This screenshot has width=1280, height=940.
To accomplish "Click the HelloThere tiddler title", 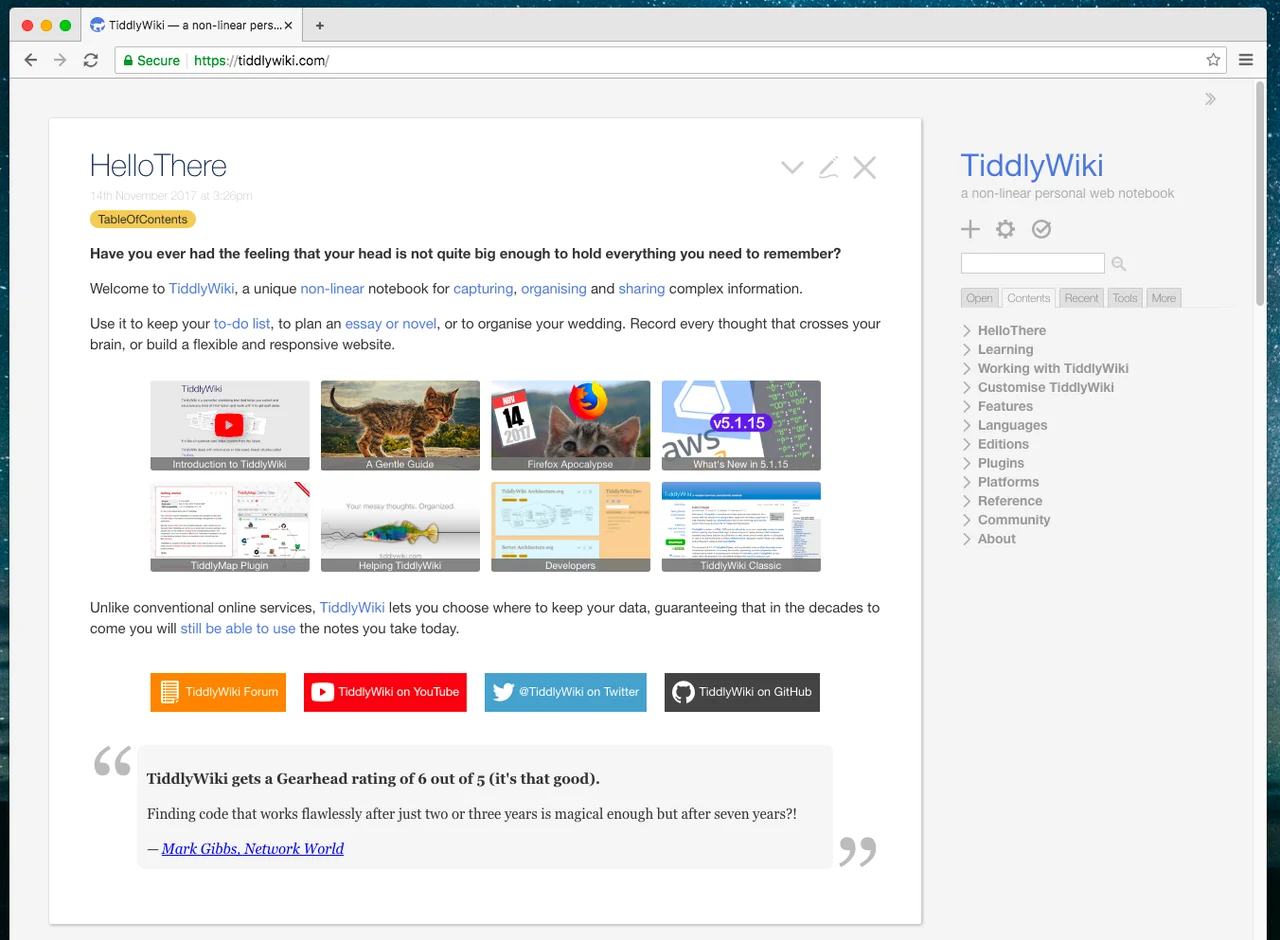I will tap(158, 166).
